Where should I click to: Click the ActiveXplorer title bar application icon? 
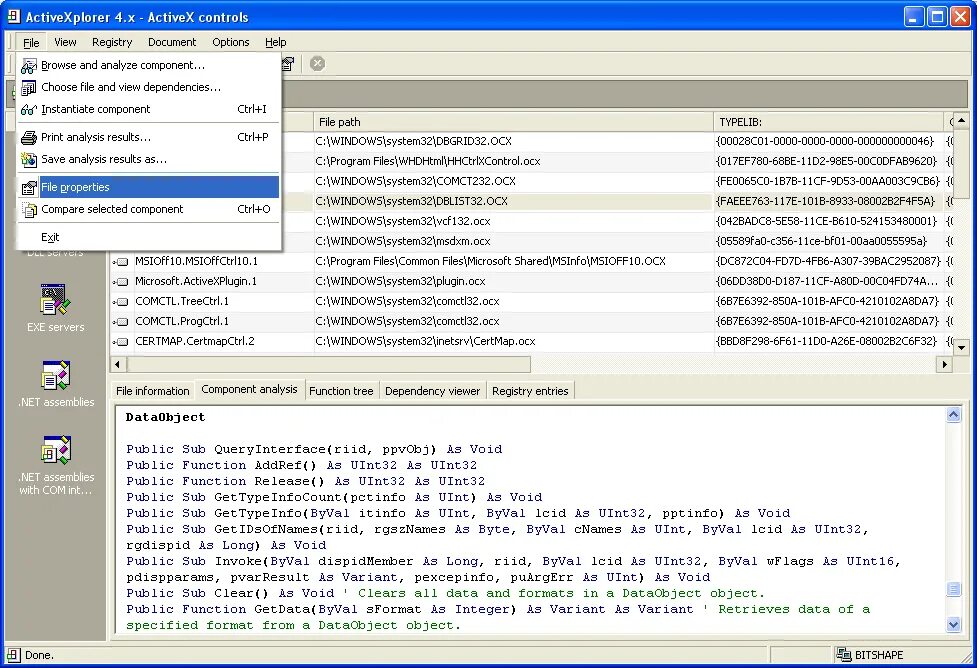coord(13,16)
